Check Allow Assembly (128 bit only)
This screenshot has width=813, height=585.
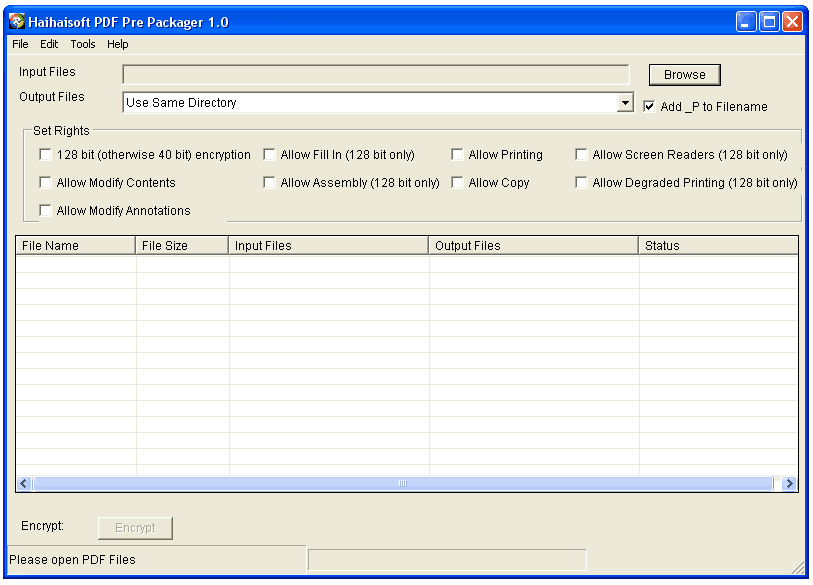tap(269, 183)
